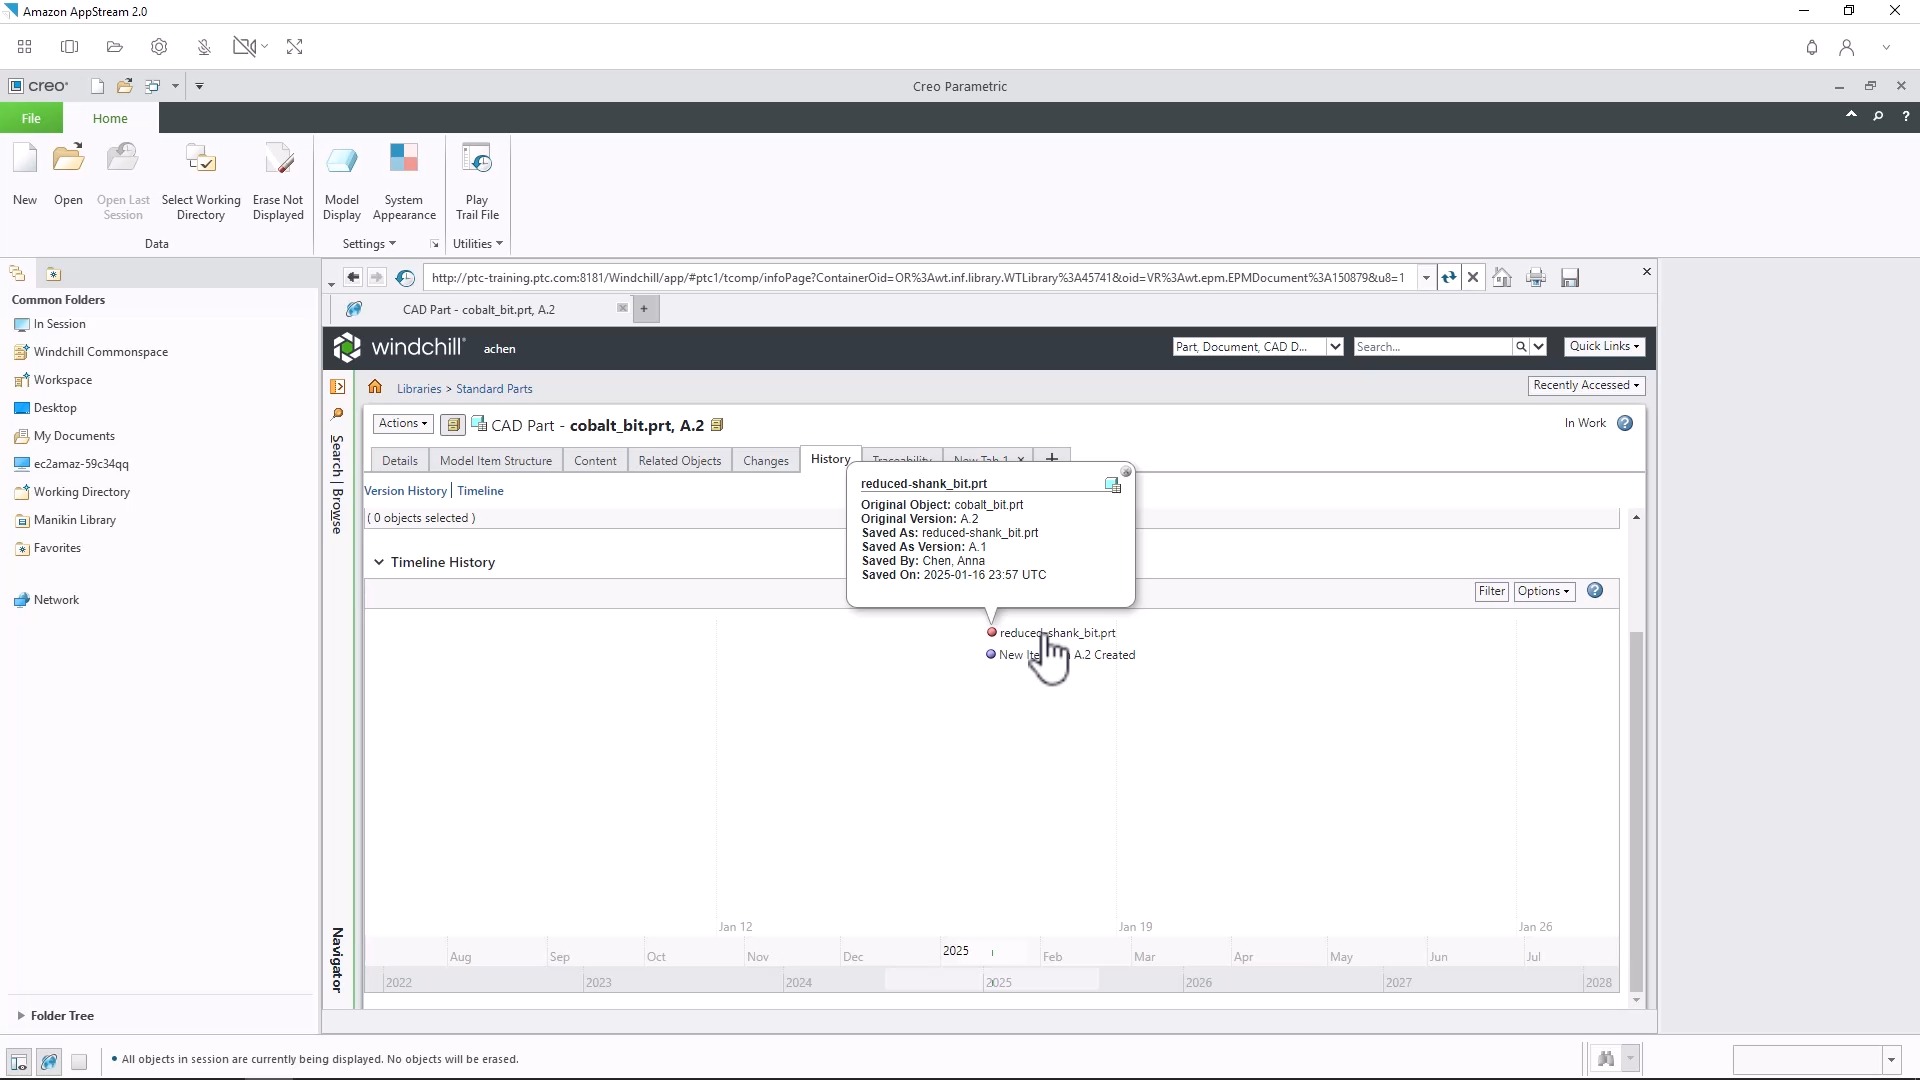Collapse the Timeline History section
Screen dimensions: 1920x1080
coord(380,562)
